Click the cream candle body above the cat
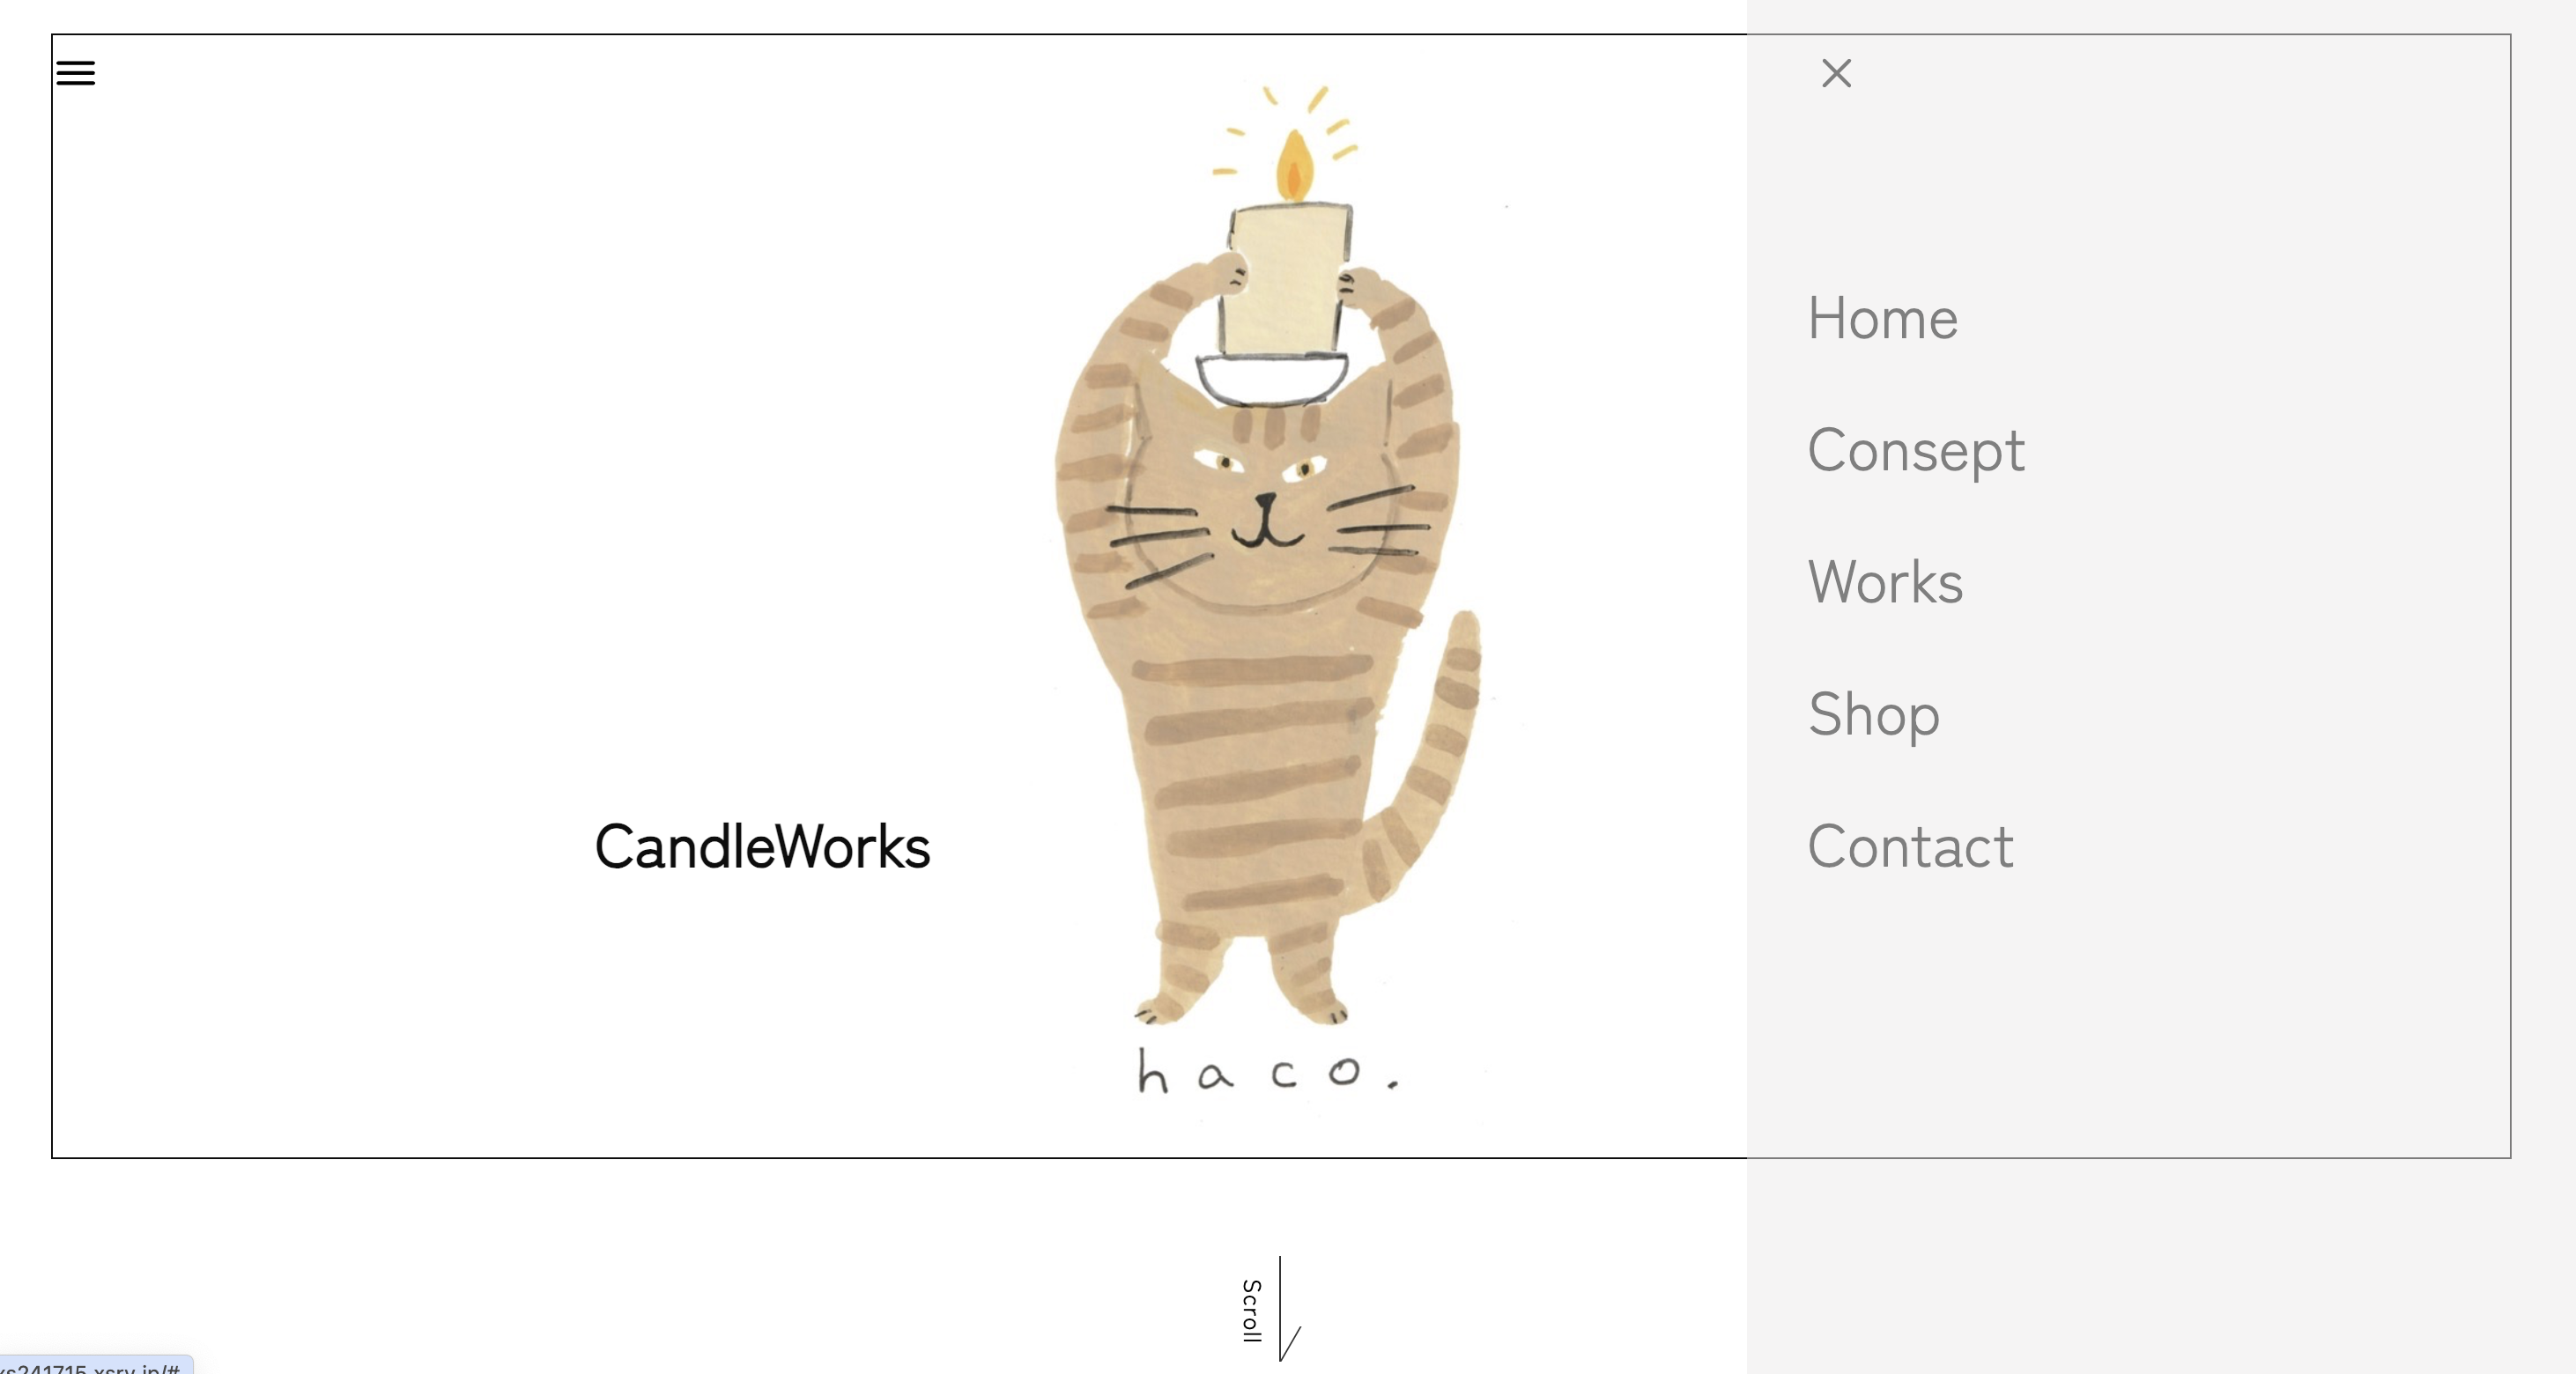The image size is (2576, 1374). (1287, 278)
